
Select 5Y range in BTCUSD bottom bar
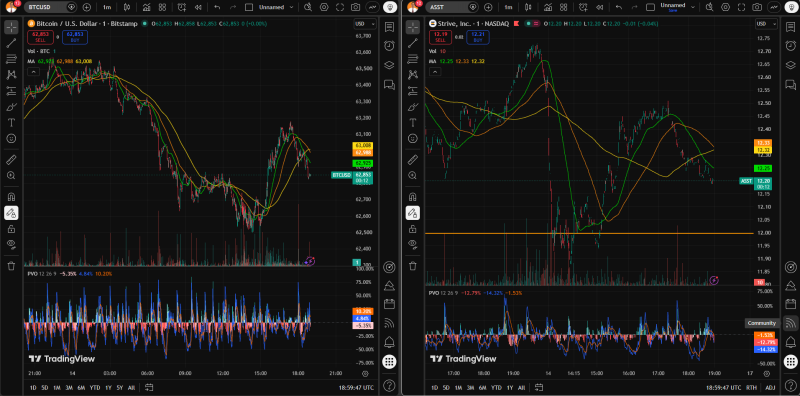(119, 387)
